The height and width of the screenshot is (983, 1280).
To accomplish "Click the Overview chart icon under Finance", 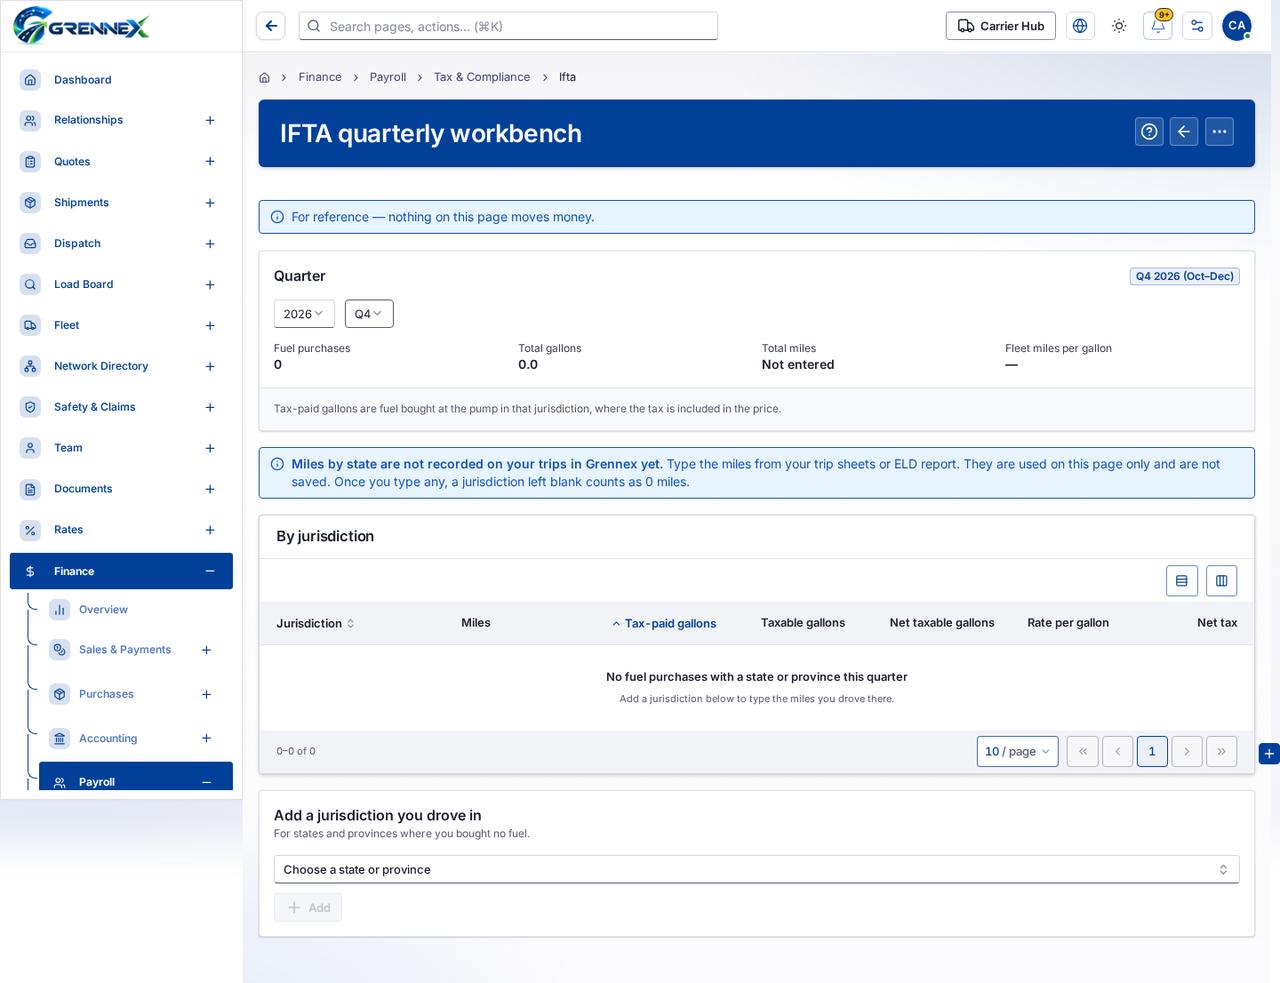I will (x=60, y=610).
